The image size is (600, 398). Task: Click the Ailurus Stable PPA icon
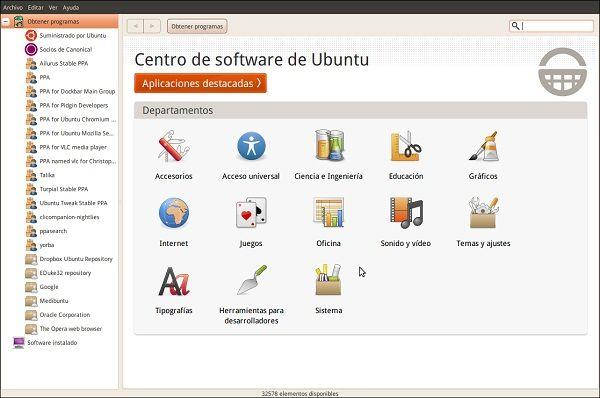coord(31,64)
